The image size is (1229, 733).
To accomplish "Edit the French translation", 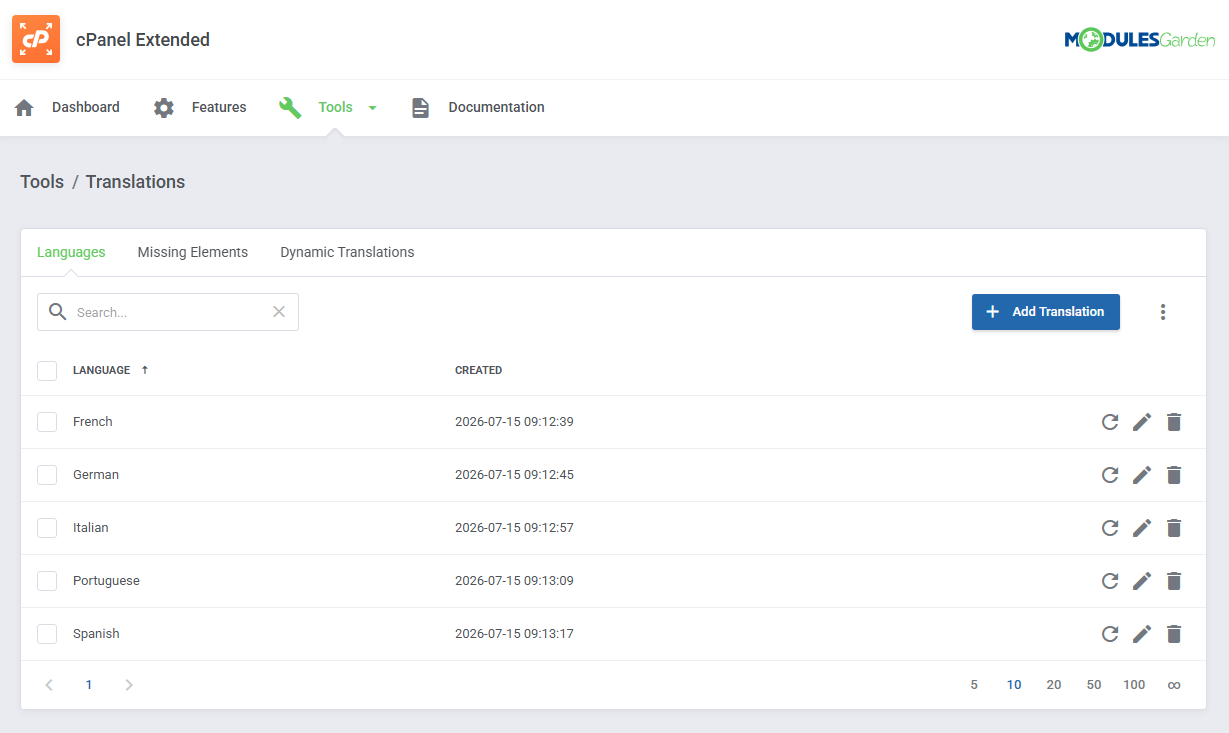I will pyautogui.click(x=1142, y=422).
